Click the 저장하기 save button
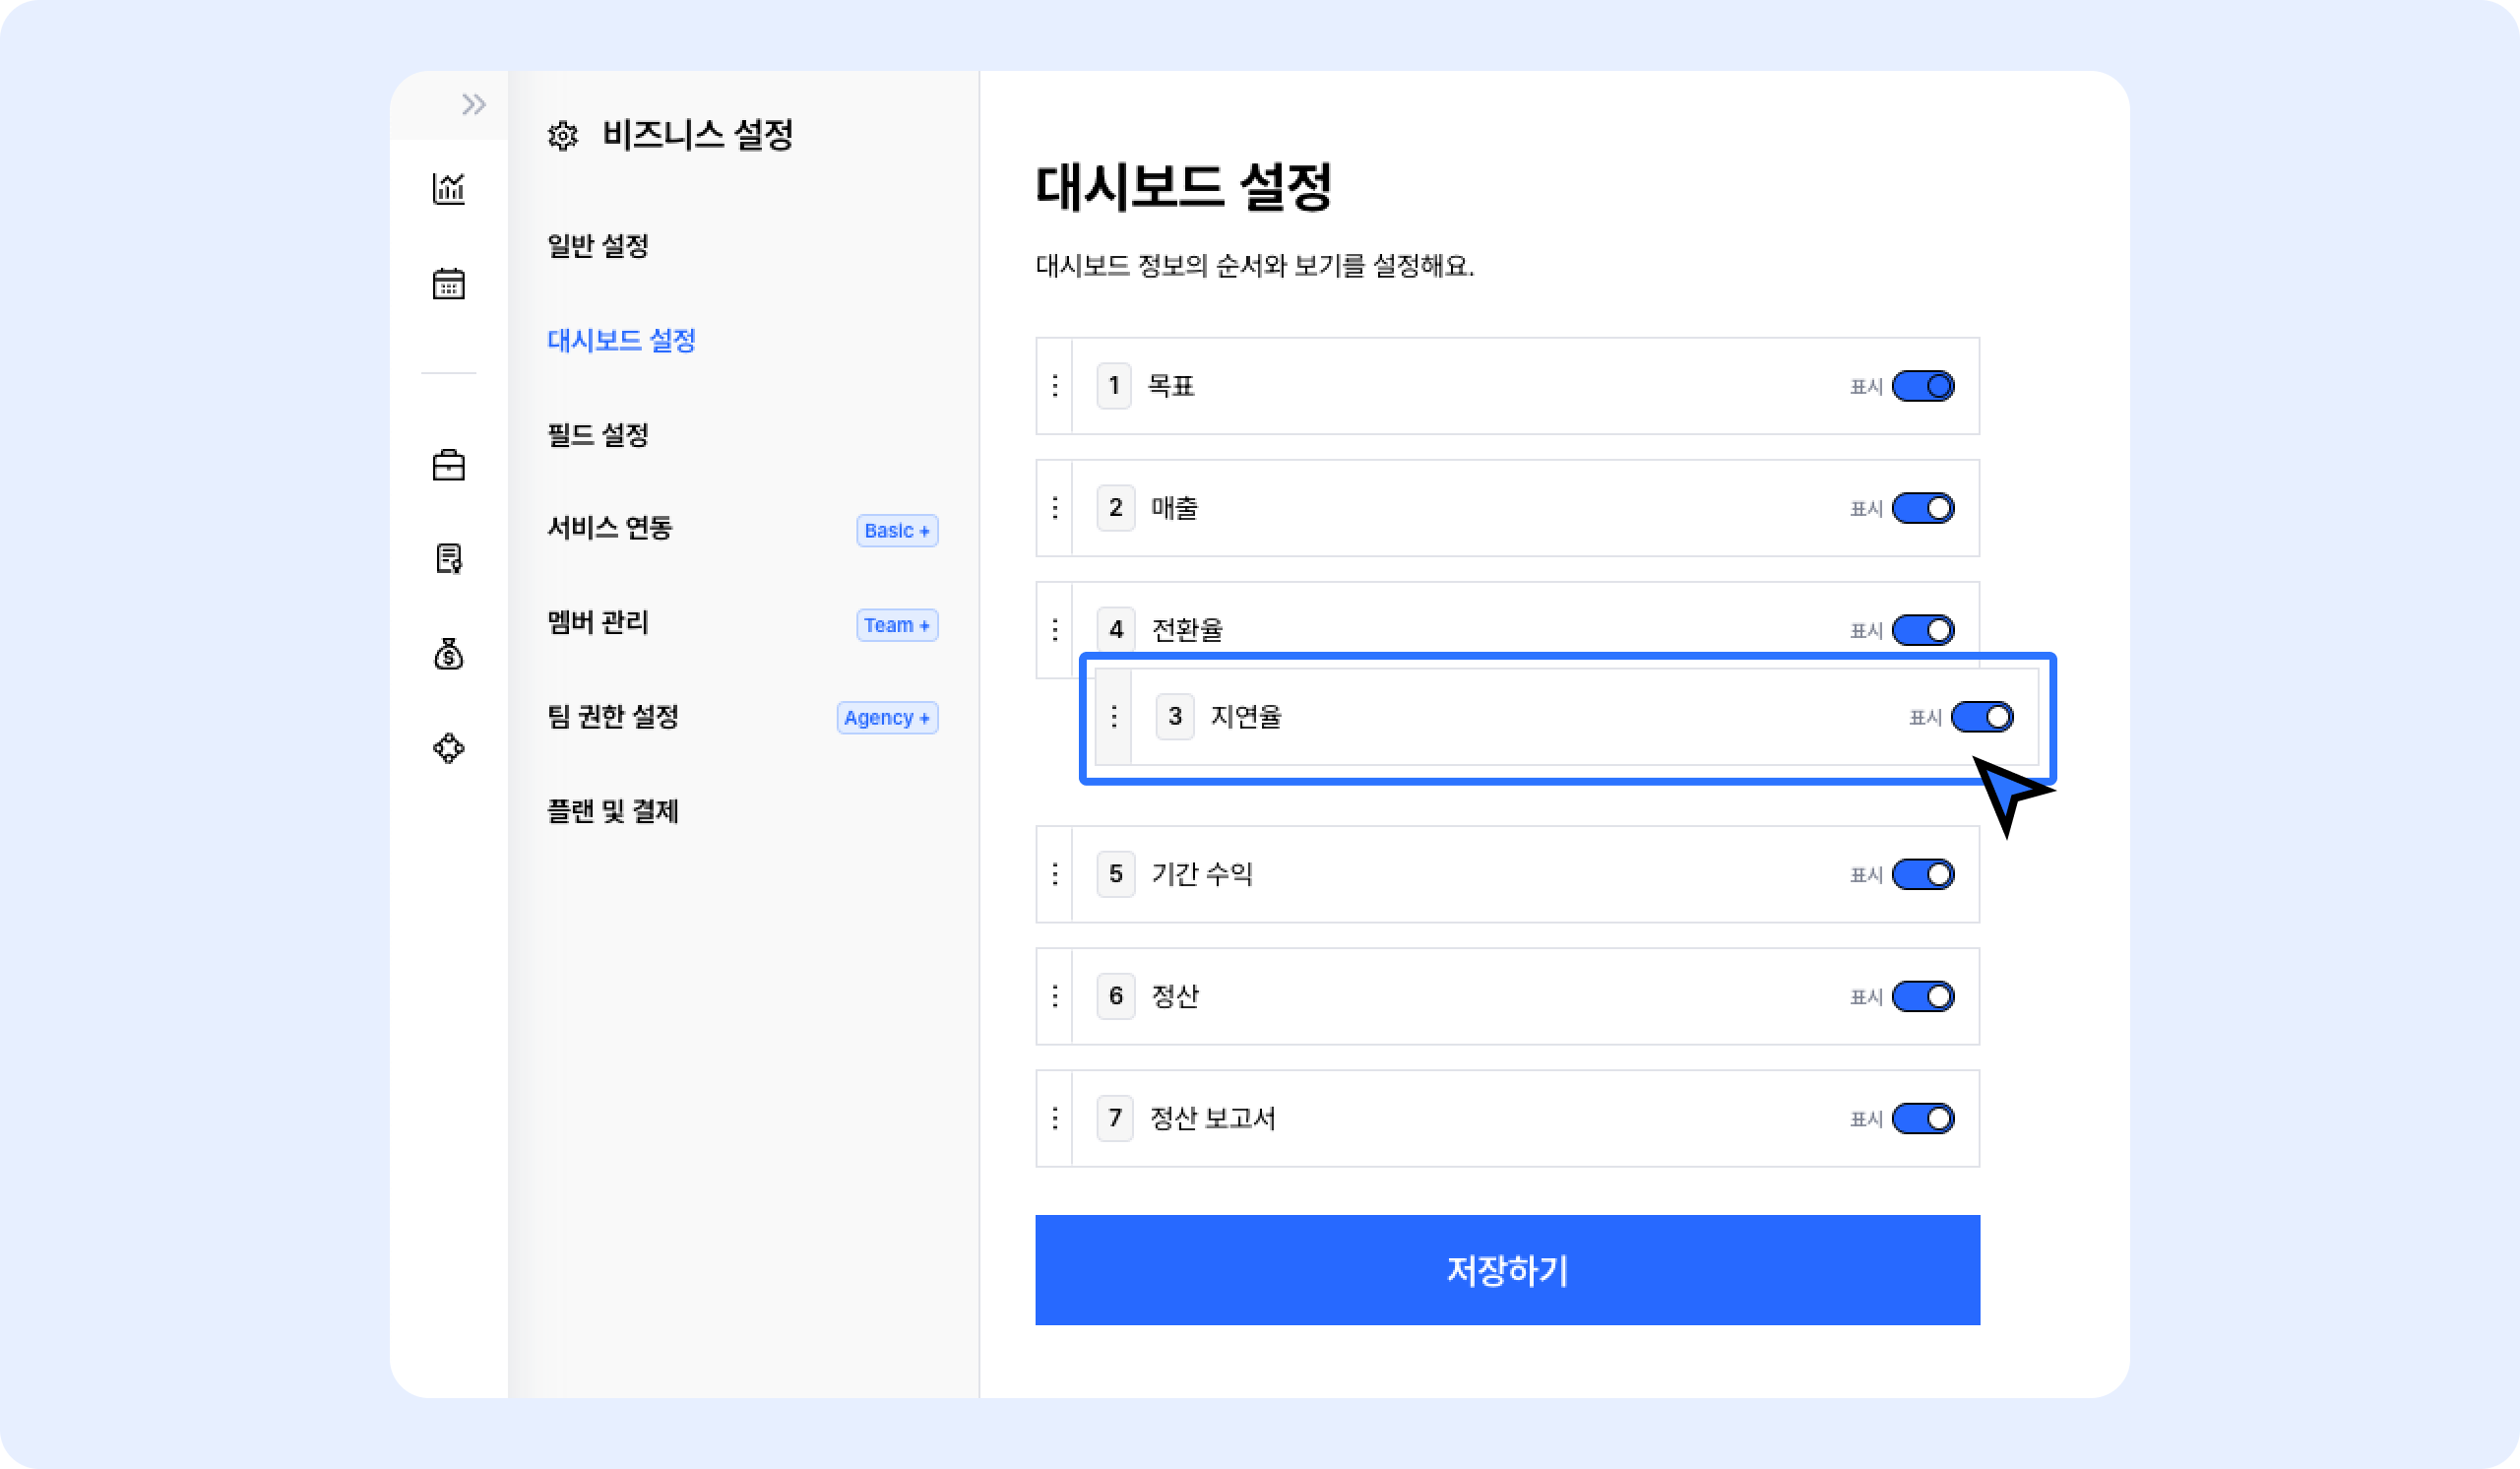This screenshot has width=2520, height=1469. pyautogui.click(x=1507, y=1270)
